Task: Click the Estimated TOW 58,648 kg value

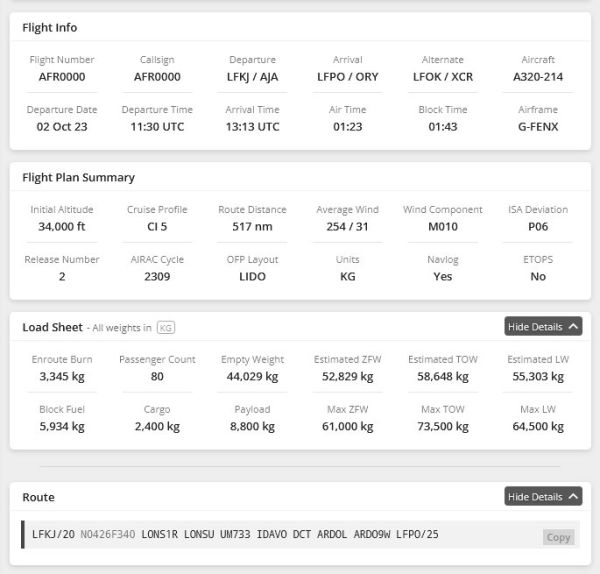Action: [x=443, y=377]
